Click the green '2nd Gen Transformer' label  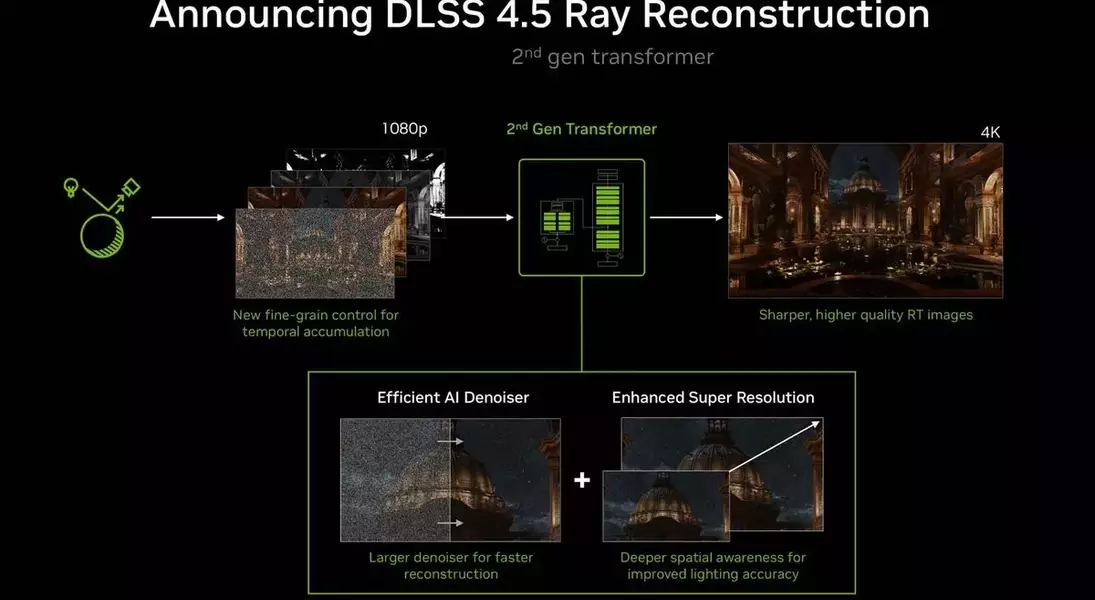point(582,129)
